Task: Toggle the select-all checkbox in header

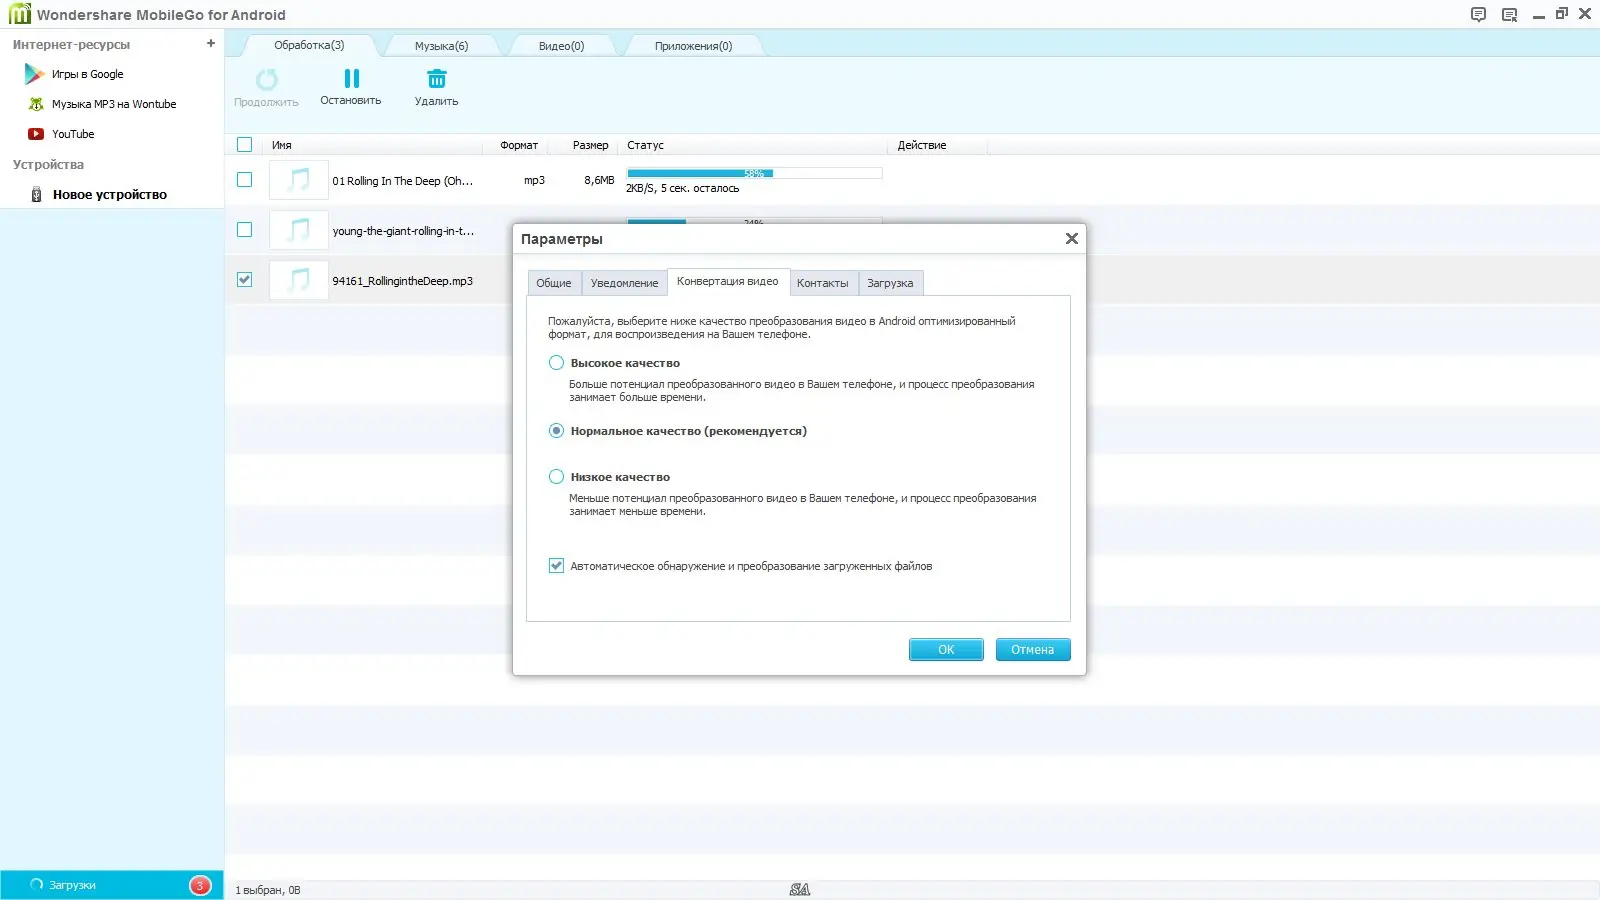Action: (245, 145)
